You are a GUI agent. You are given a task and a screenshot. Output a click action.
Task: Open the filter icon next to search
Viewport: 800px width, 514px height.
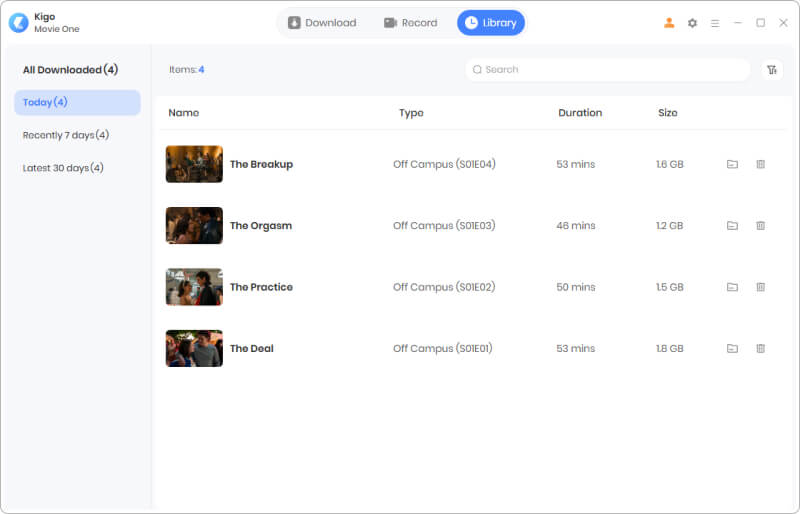[x=772, y=69]
